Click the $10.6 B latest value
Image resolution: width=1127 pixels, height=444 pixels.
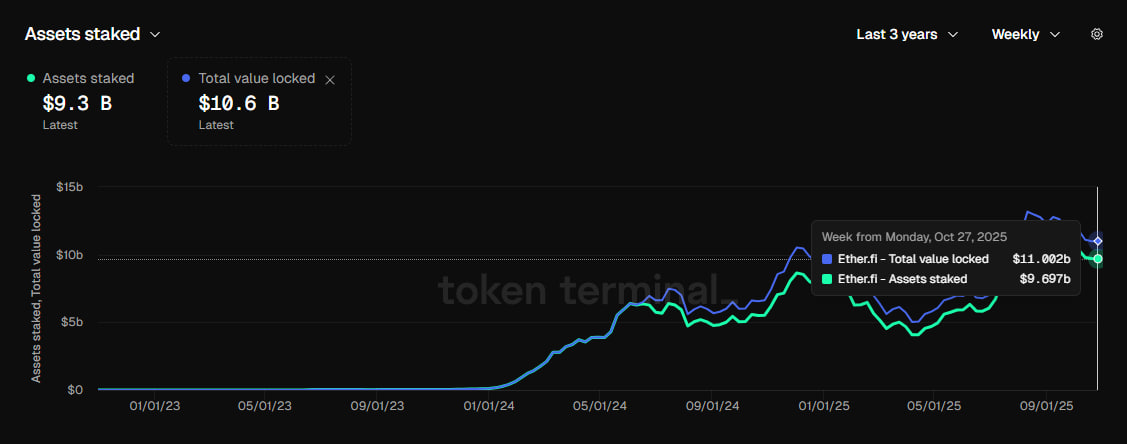(x=238, y=102)
